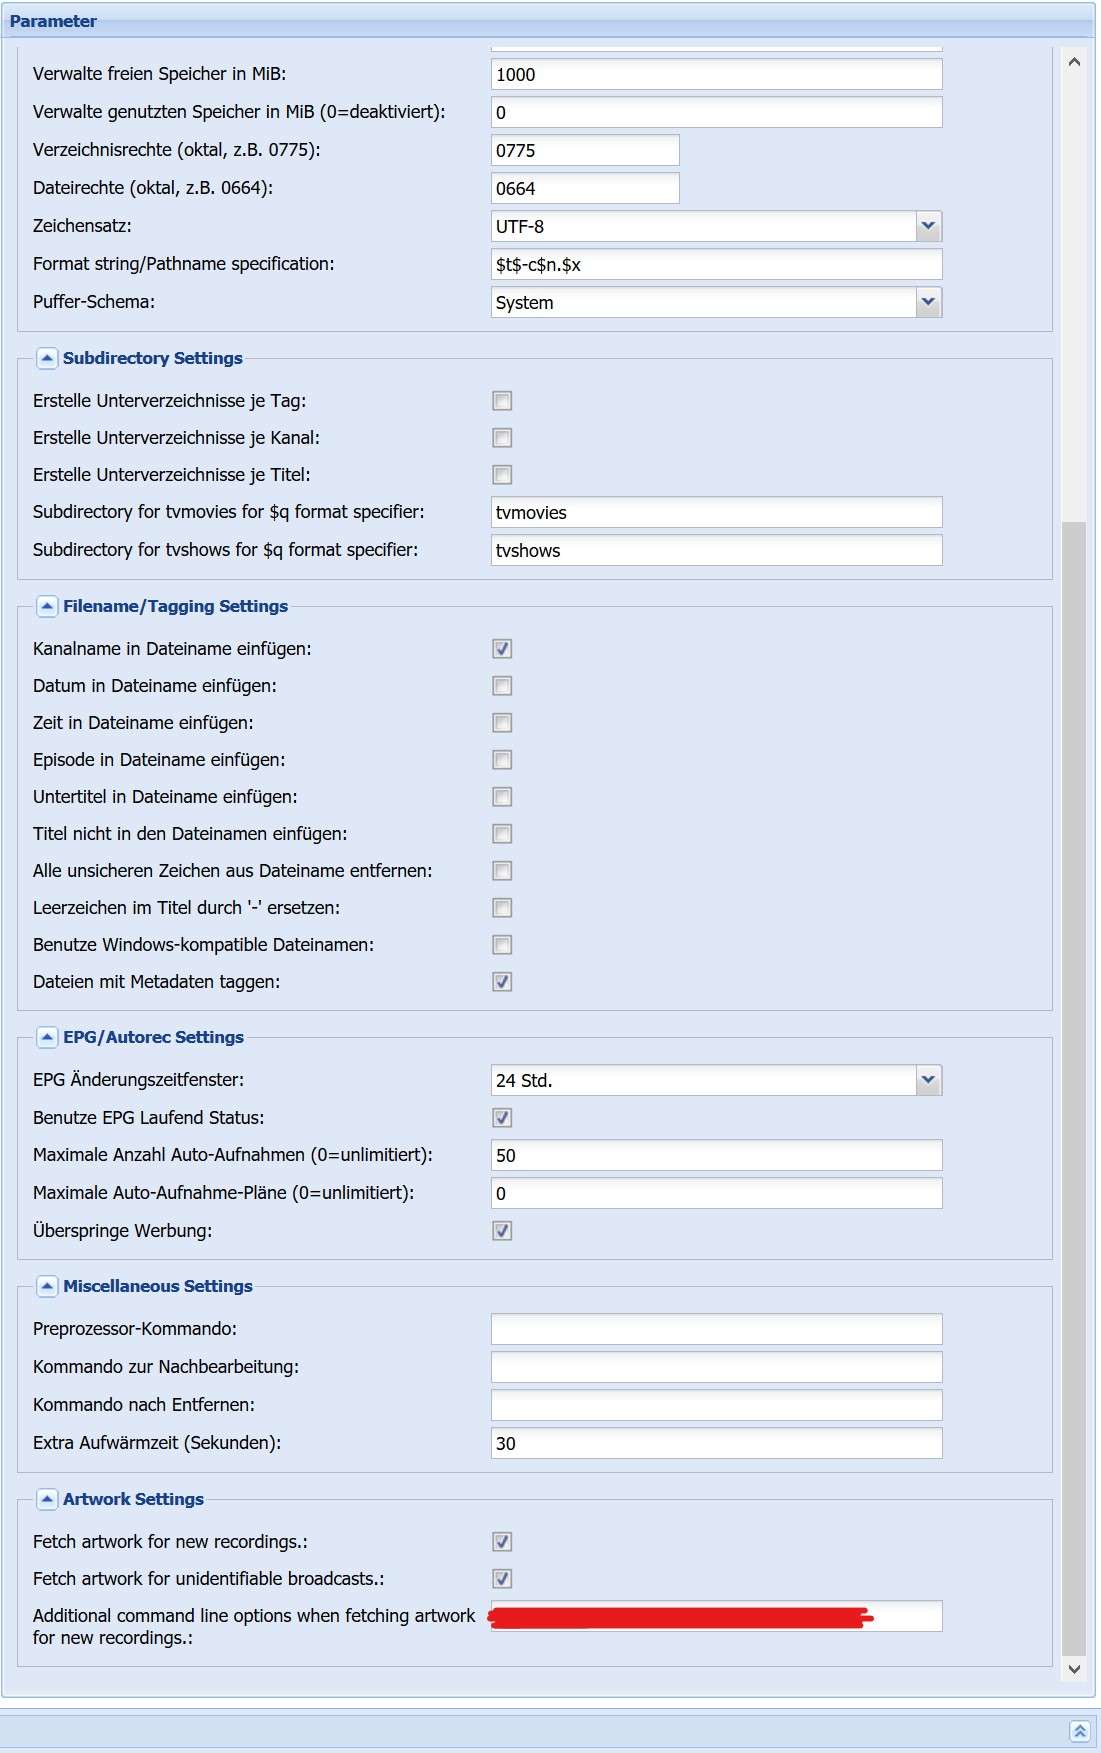Click the Miscellaneous Settings section title

(x=158, y=1286)
